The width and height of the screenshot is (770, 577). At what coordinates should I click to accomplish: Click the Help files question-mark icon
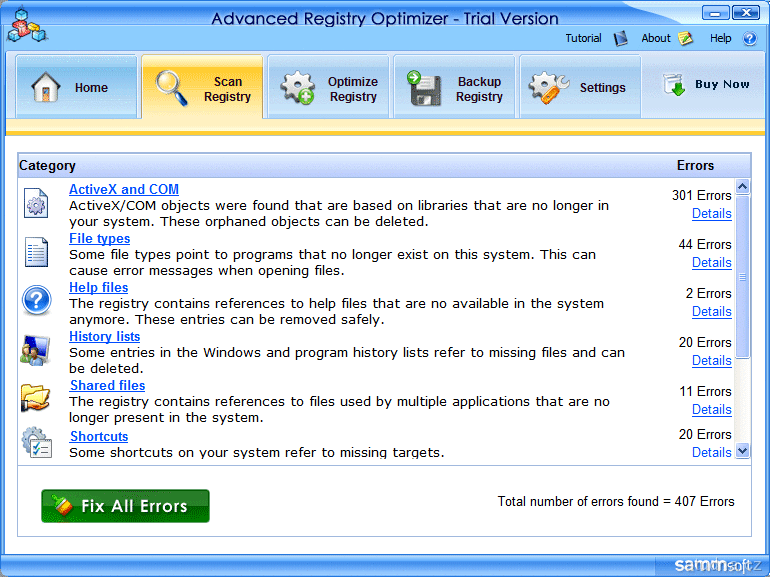pos(36,300)
